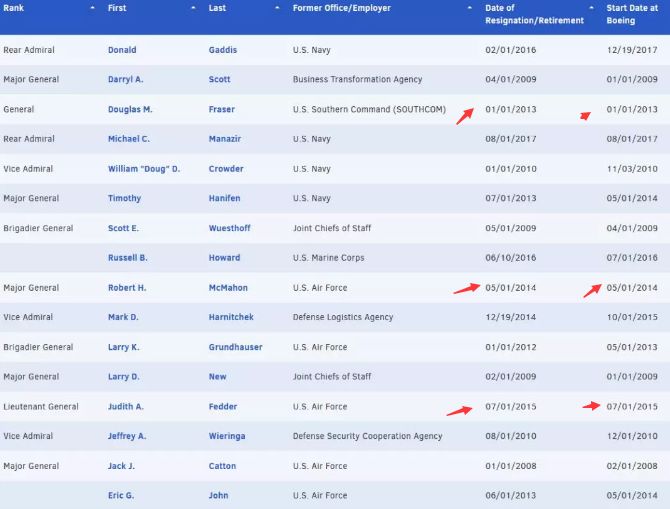
Task: Open the William "Doug" D. link
Action: tap(144, 169)
